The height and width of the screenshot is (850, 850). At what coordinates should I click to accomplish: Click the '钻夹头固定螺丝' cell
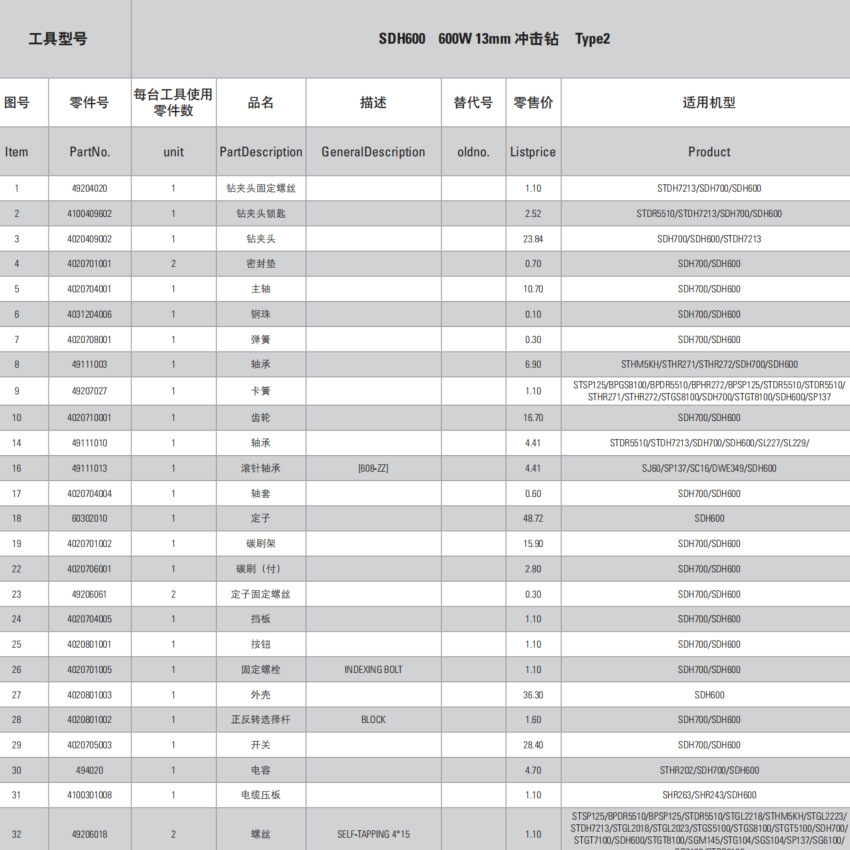tap(261, 189)
